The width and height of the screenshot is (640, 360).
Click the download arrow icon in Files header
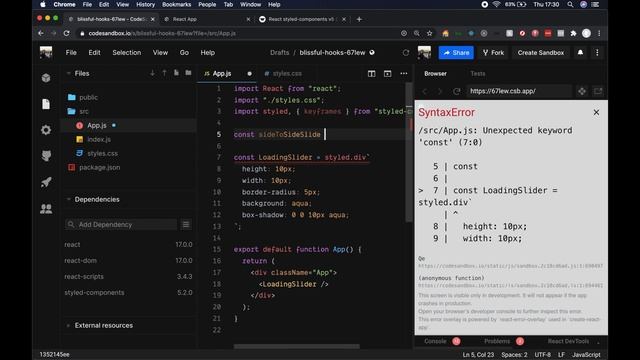pyautogui.click(x=153, y=73)
